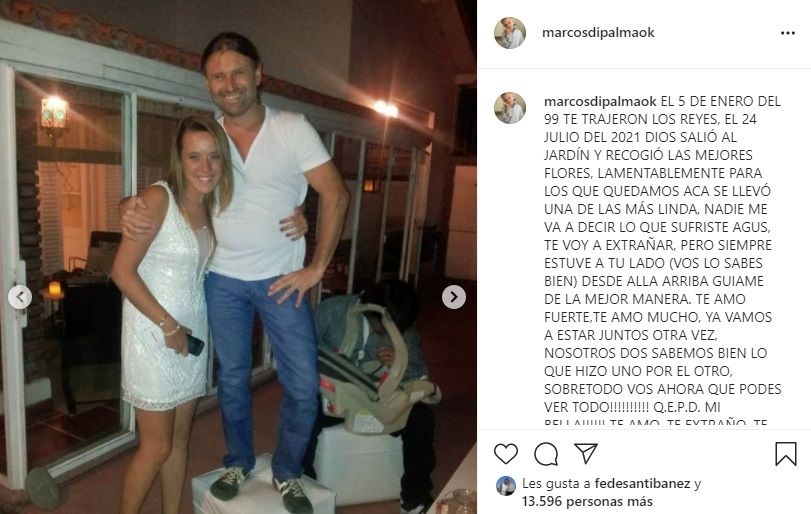Image resolution: width=811 pixels, height=514 pixels.
Task: Click the Les gusta a text
Action: tap(557, 484)
